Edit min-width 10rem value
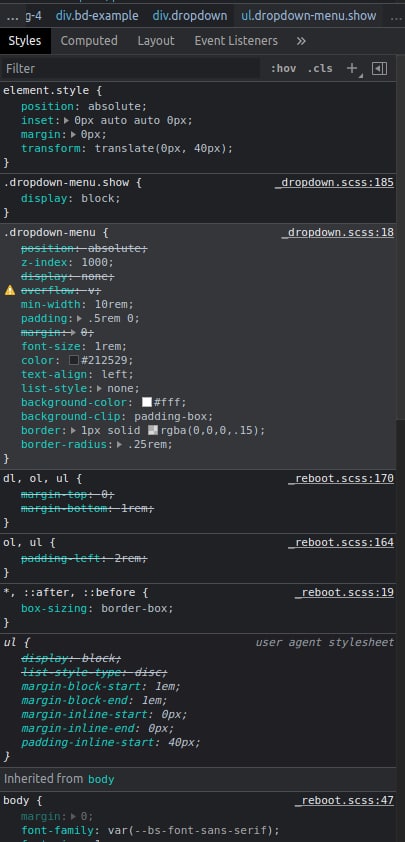 [114, 304]
